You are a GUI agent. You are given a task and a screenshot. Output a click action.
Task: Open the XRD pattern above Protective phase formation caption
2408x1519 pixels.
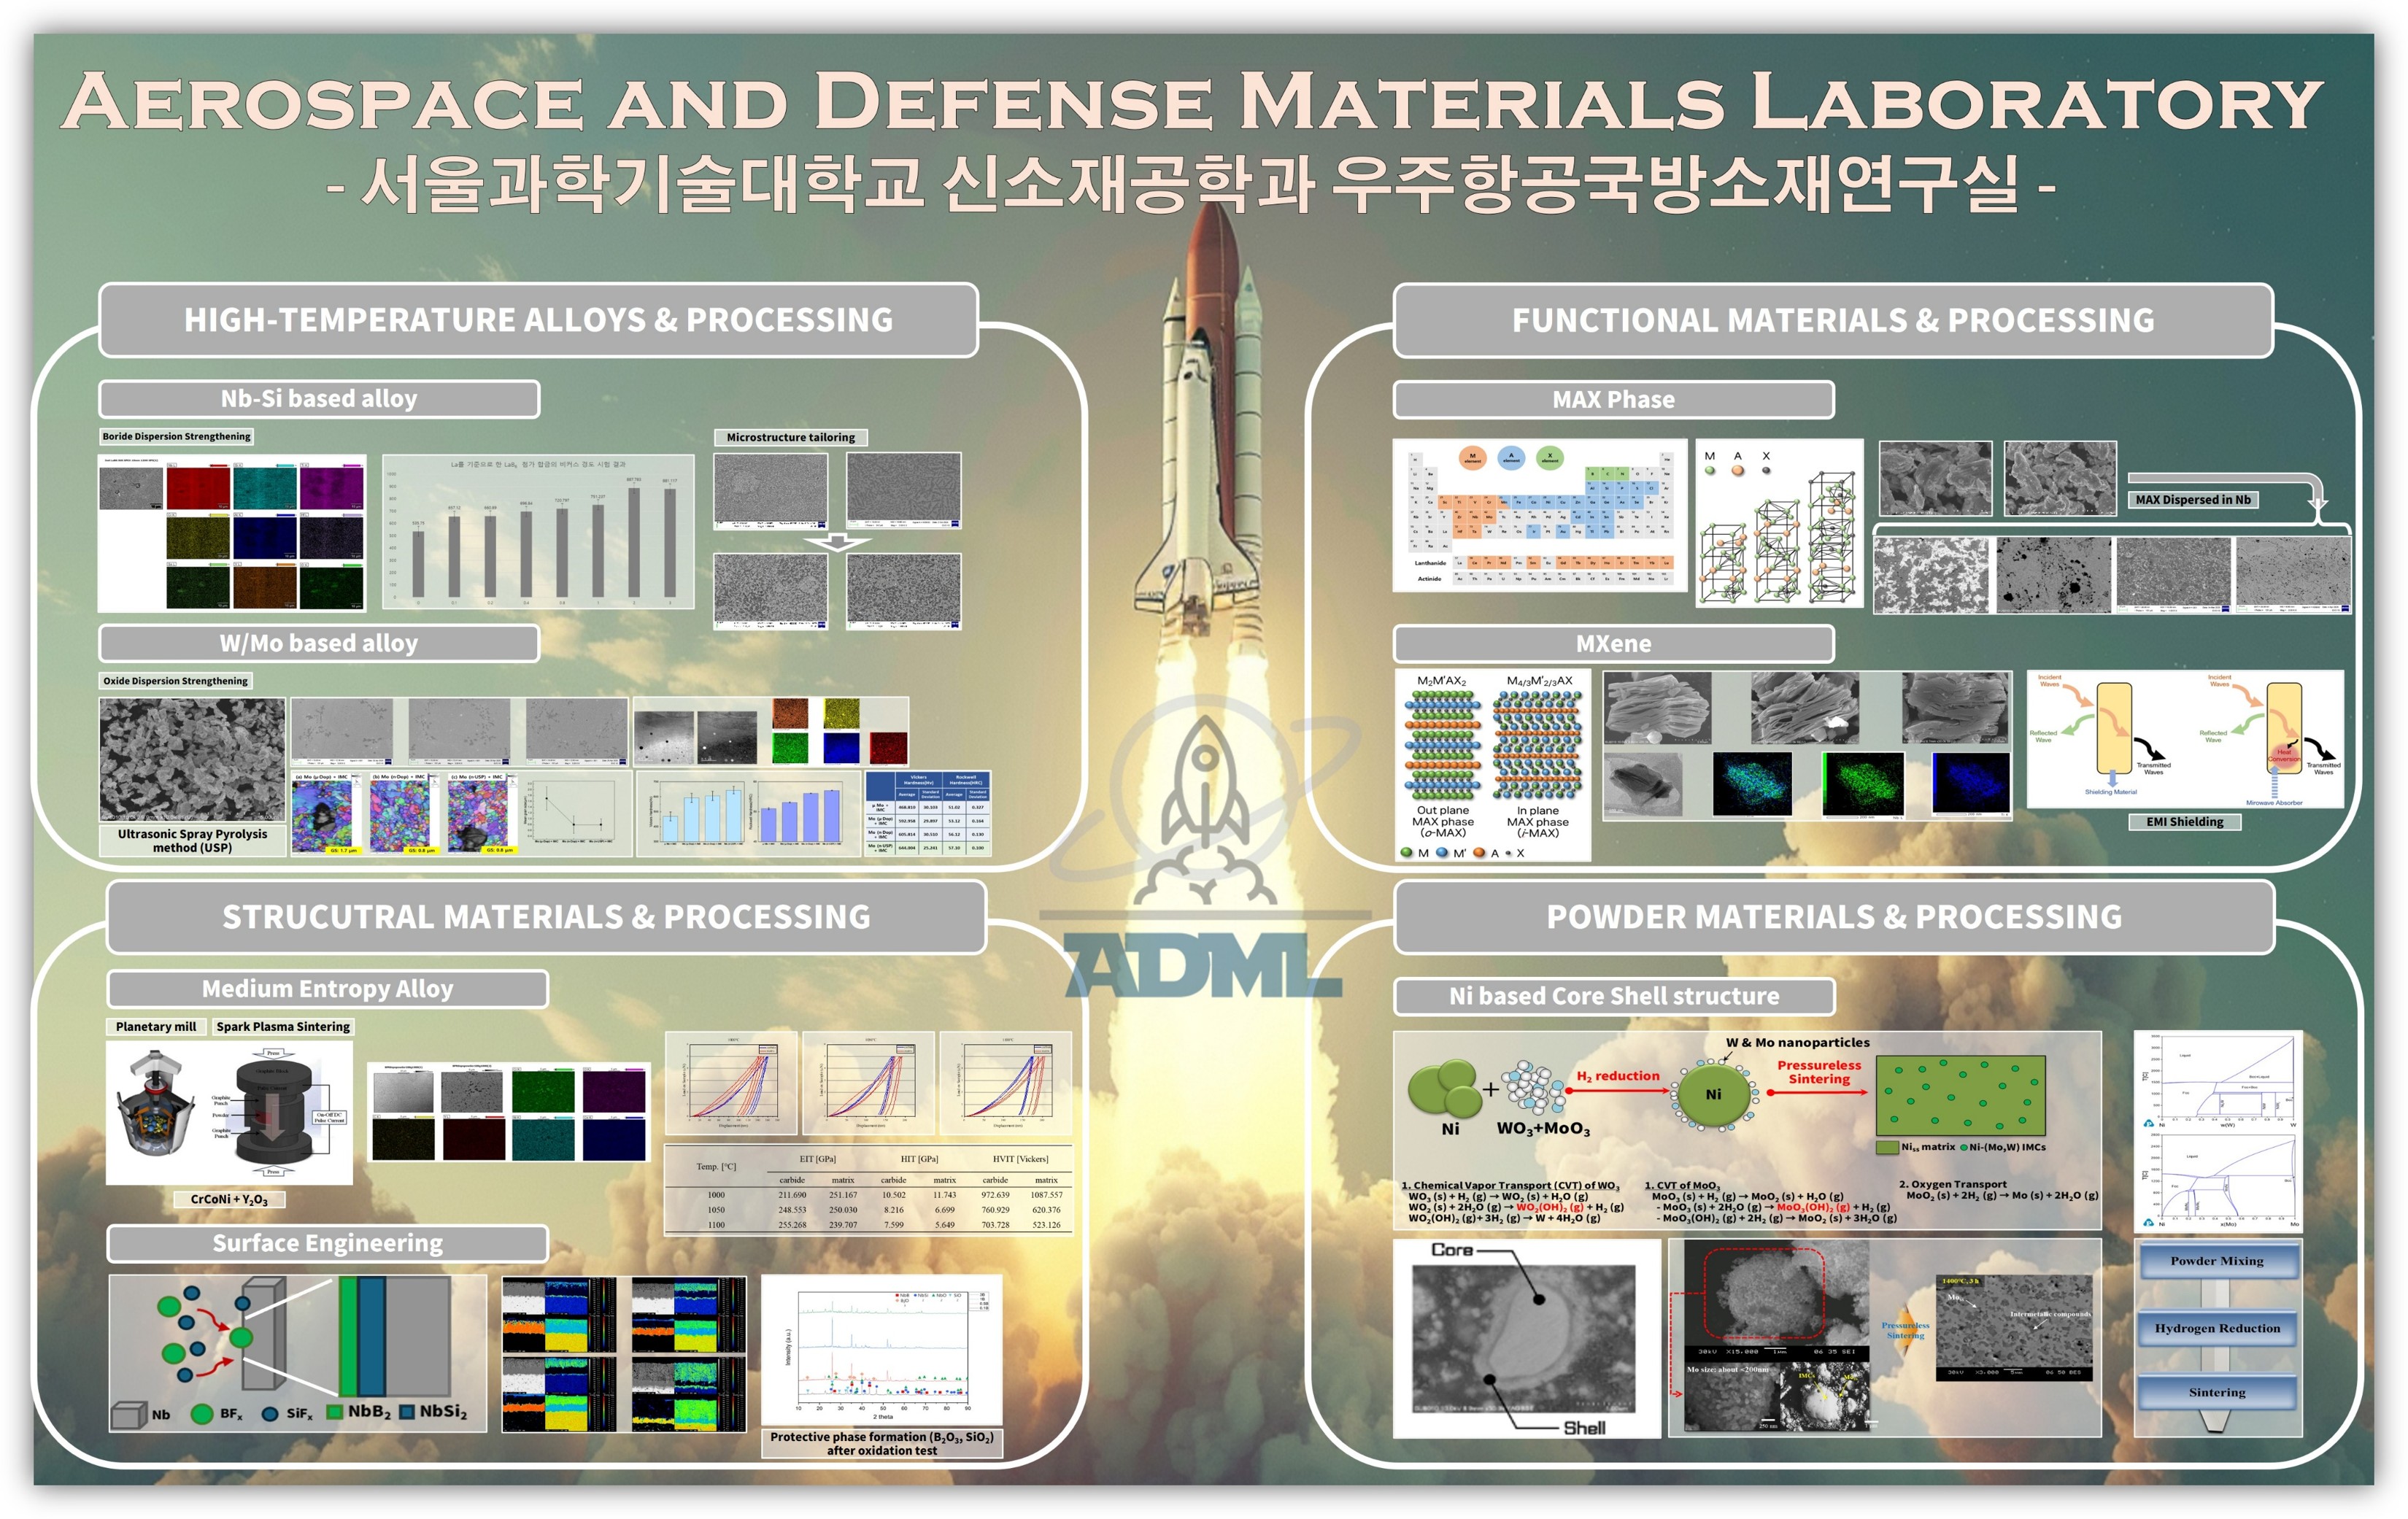(881, 1349)
